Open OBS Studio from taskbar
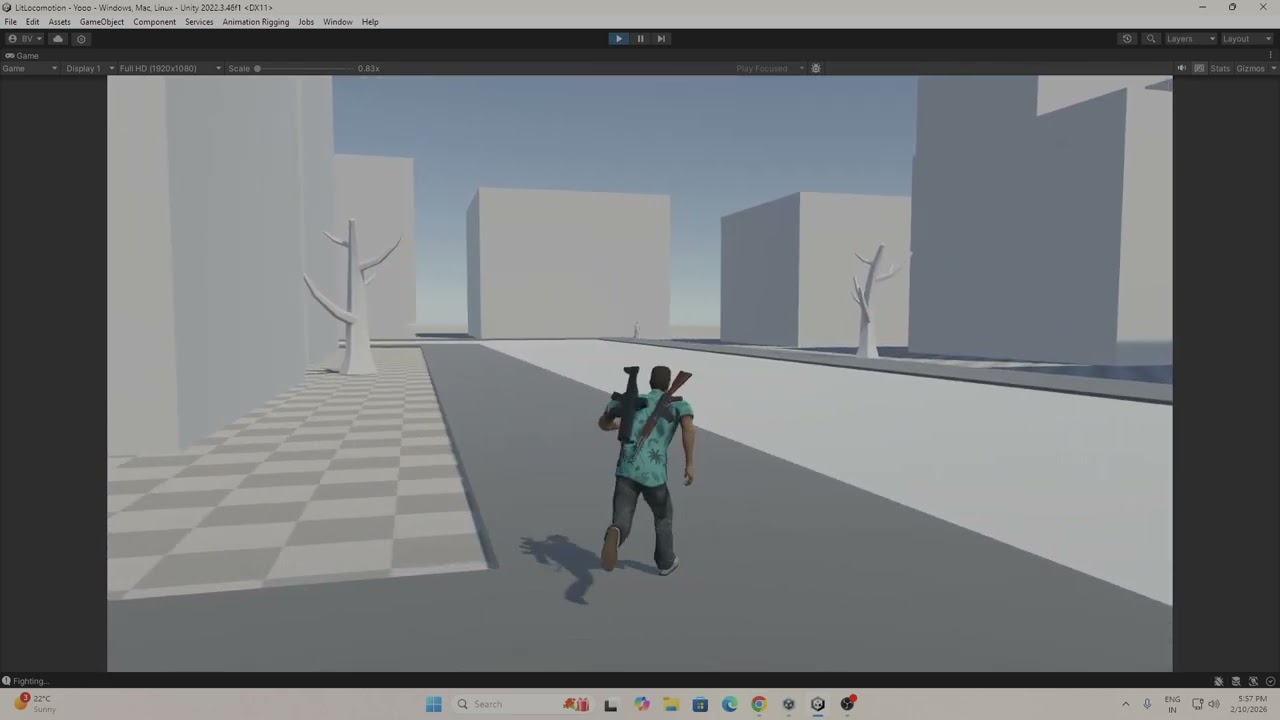Viewport: 1280px width, 720px height. (847, 704)
